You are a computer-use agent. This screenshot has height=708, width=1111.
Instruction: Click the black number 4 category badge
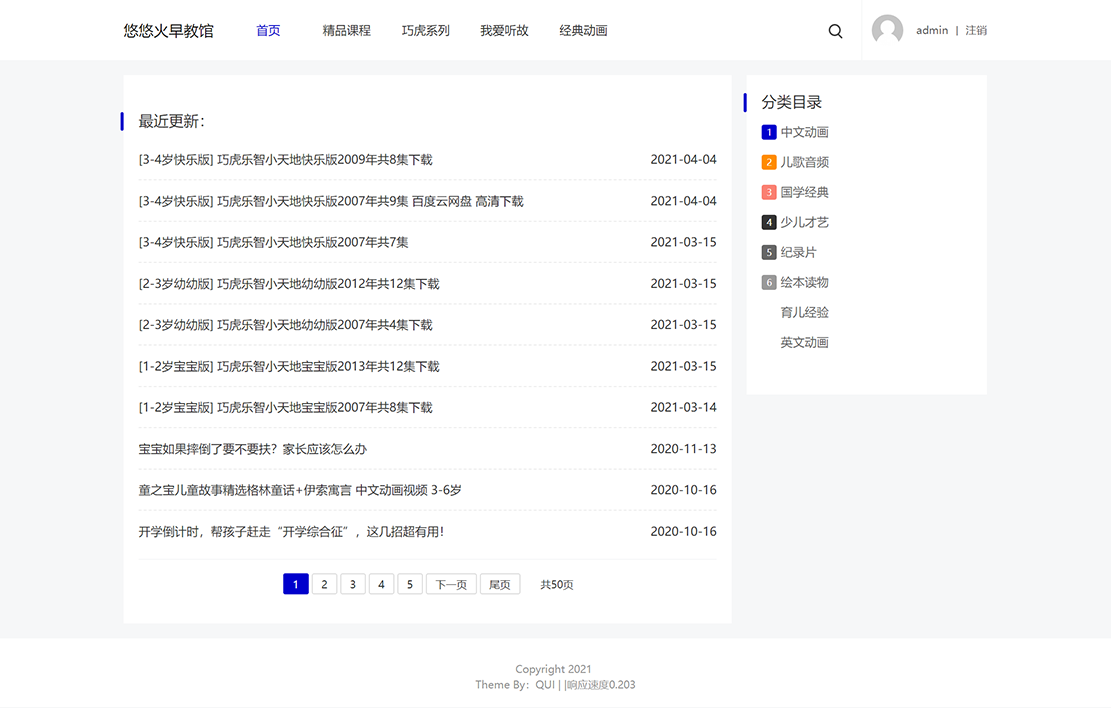(x=768, y=222)
